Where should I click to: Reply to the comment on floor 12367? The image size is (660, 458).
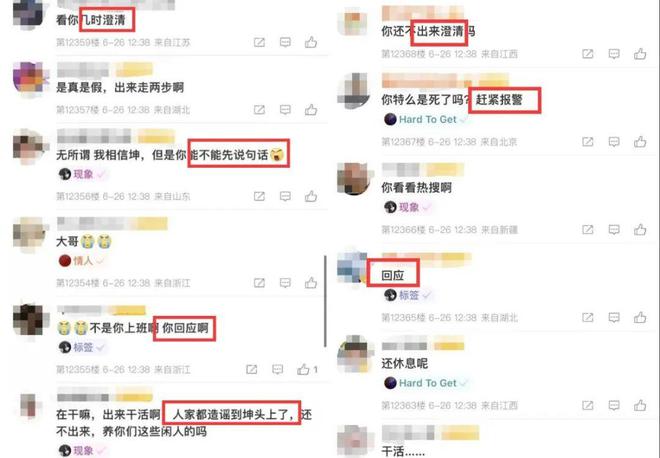coord(614,142)
